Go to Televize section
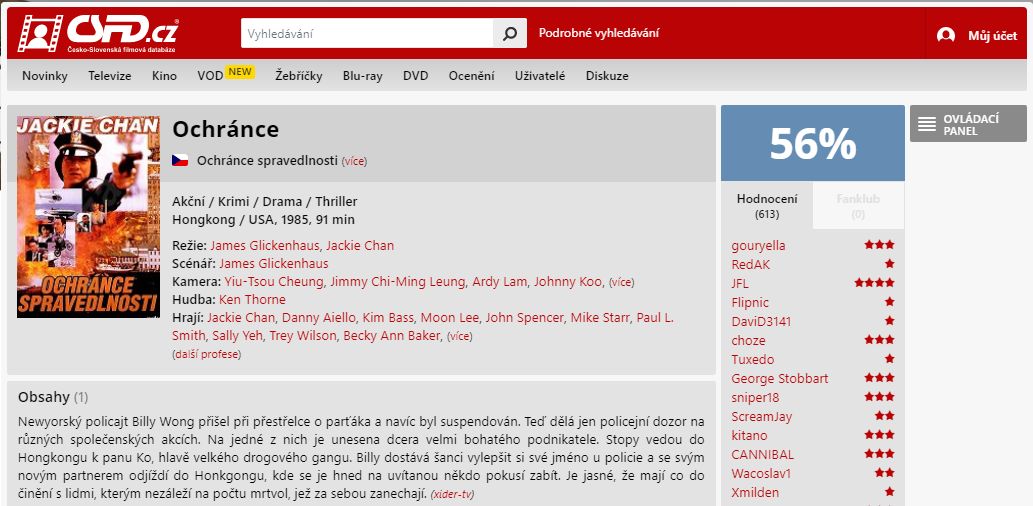This screenshot has height=506, width=1033. (x=110, y=76)
